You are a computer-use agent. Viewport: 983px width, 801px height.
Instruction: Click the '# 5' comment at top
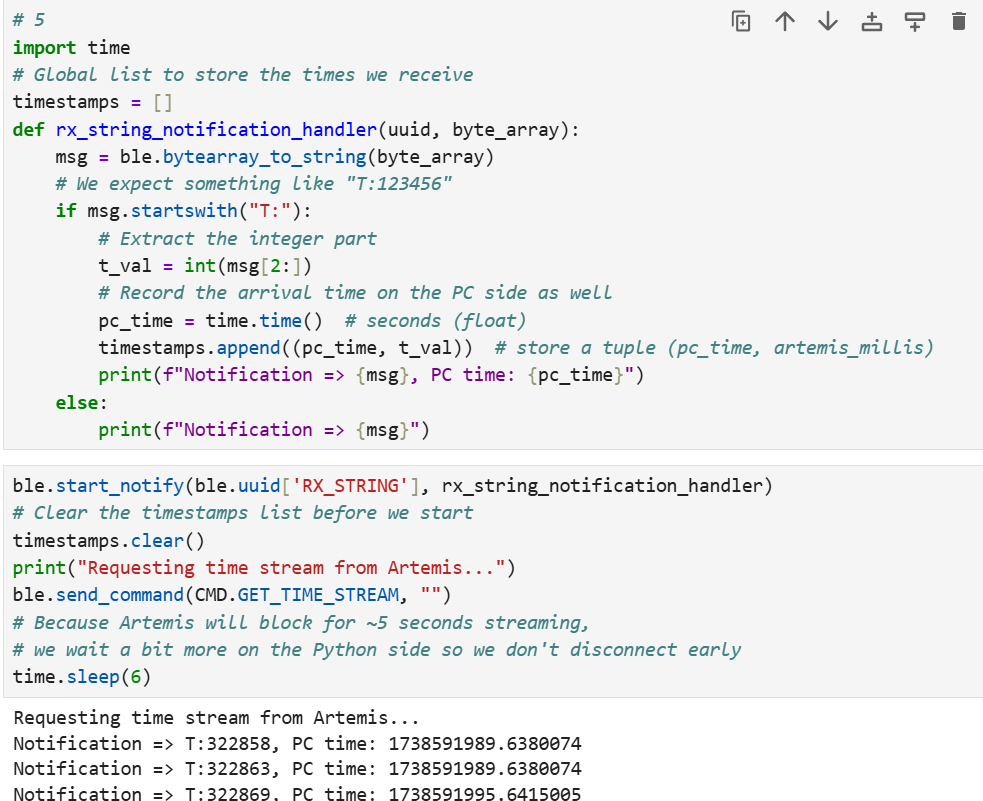(29, 20)
